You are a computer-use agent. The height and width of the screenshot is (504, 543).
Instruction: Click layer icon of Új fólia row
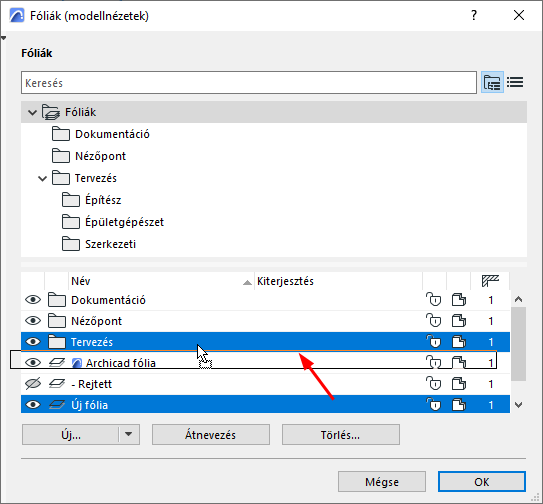click(57, 405)
